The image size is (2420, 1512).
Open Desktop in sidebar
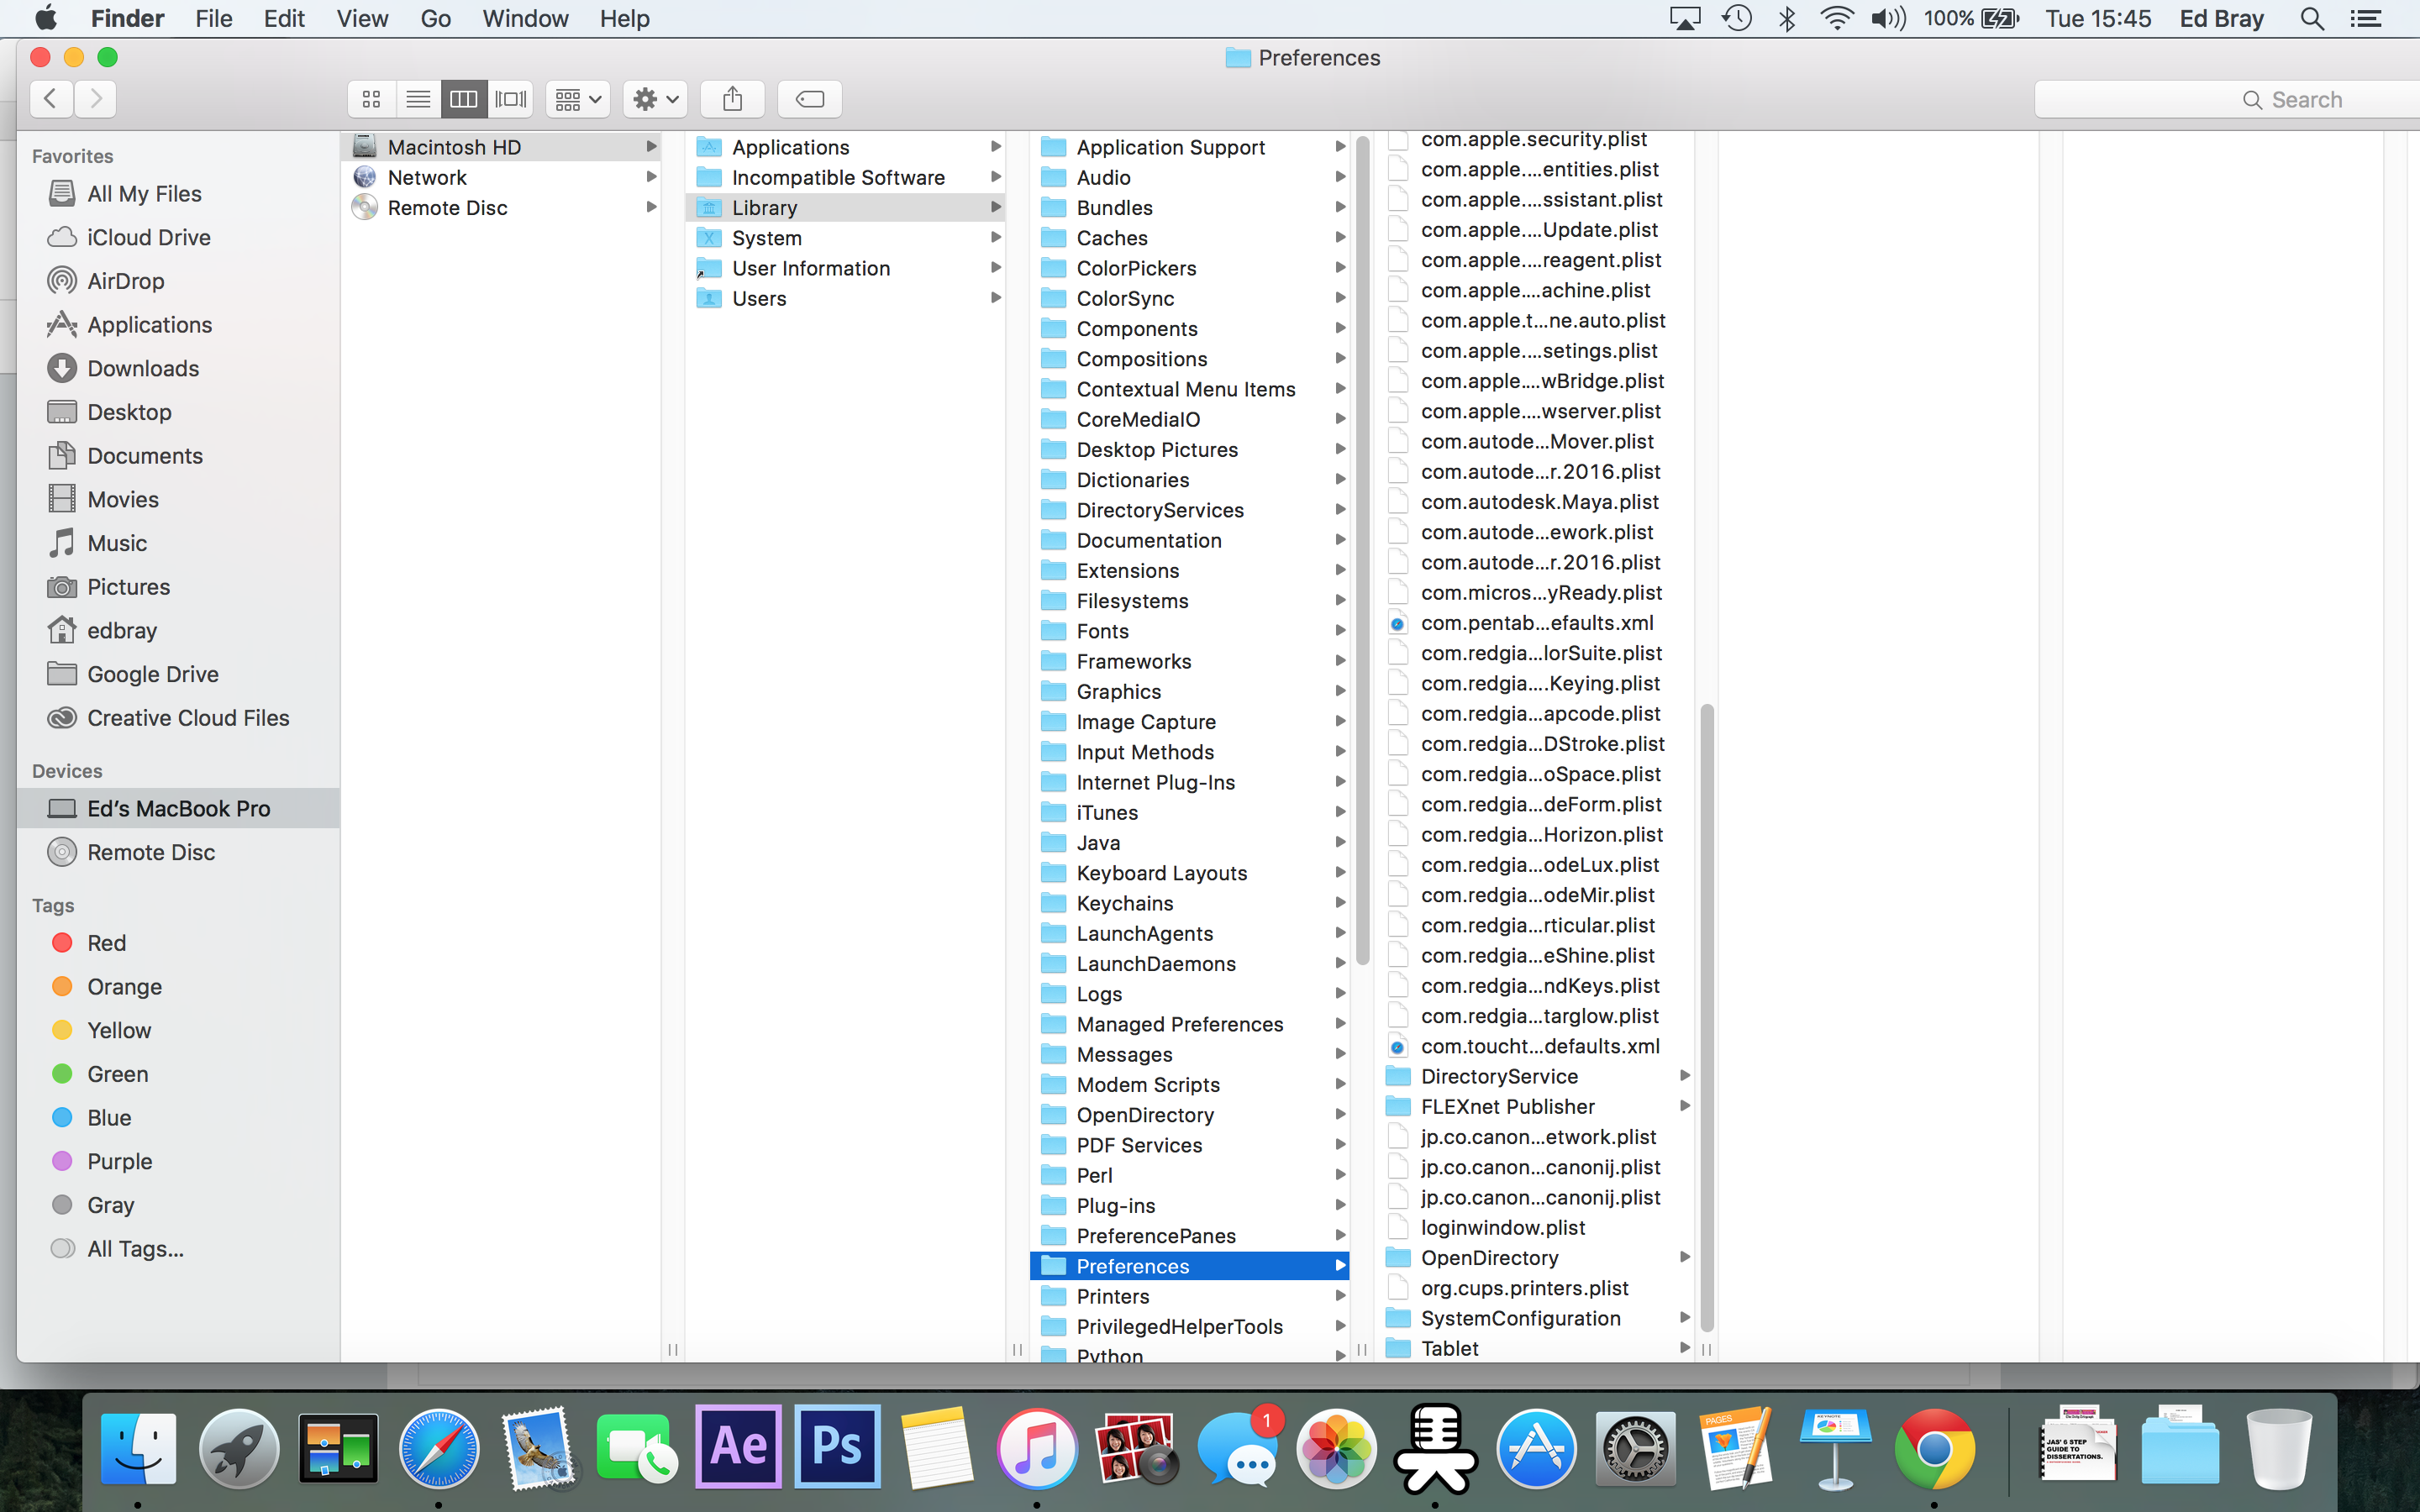[x=178, y=412]
